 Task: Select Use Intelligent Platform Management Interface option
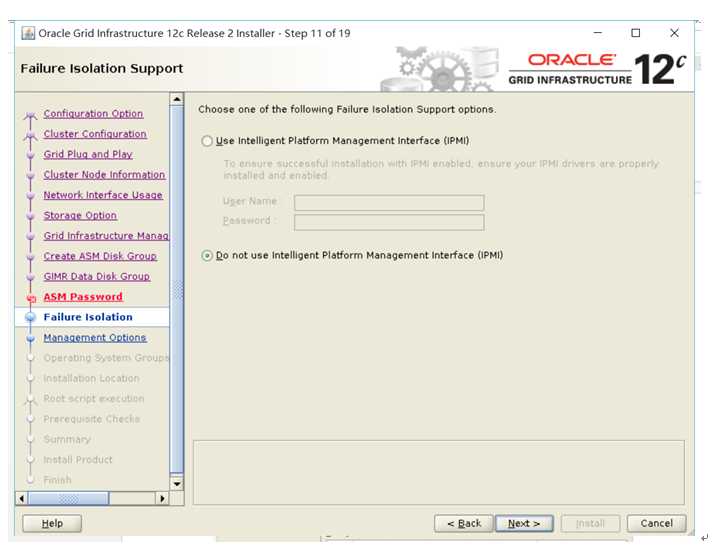pos(207,141)
